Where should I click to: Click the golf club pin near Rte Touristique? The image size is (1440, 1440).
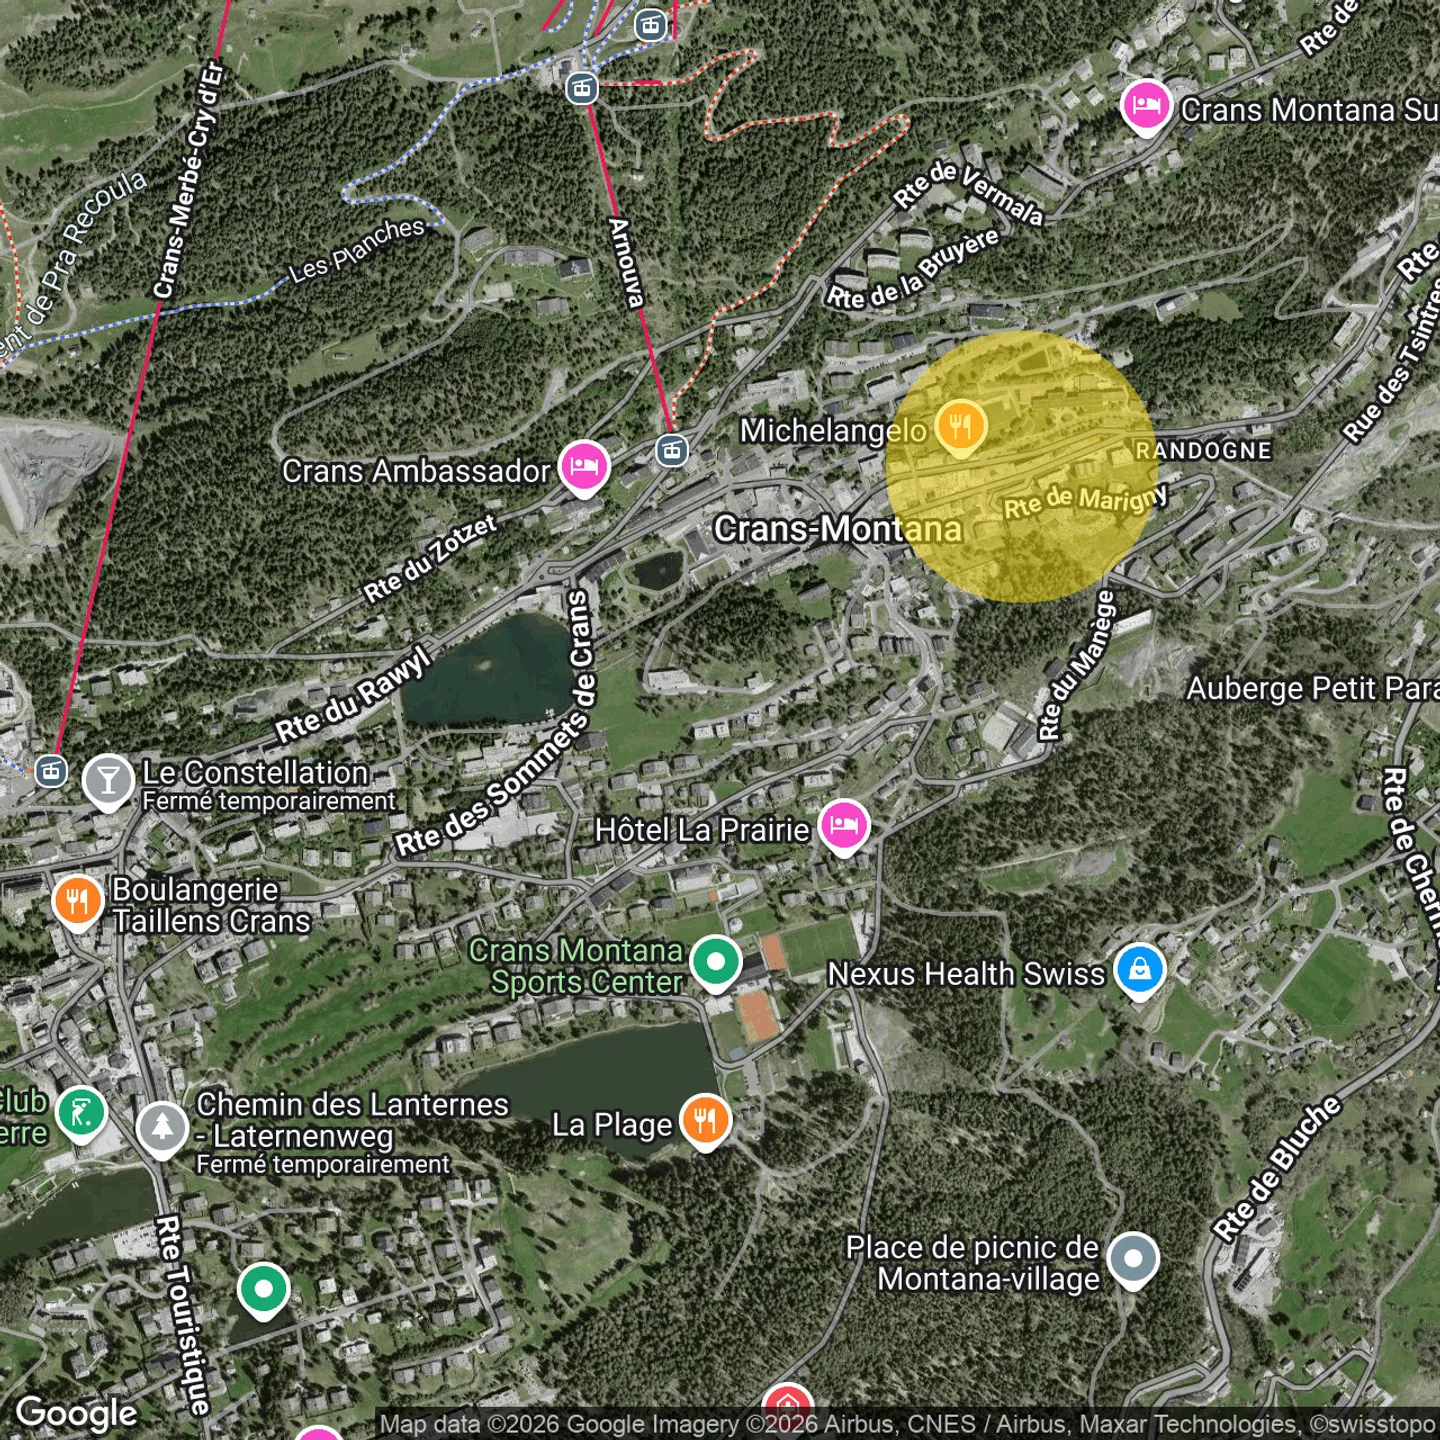coord(82,1114)
